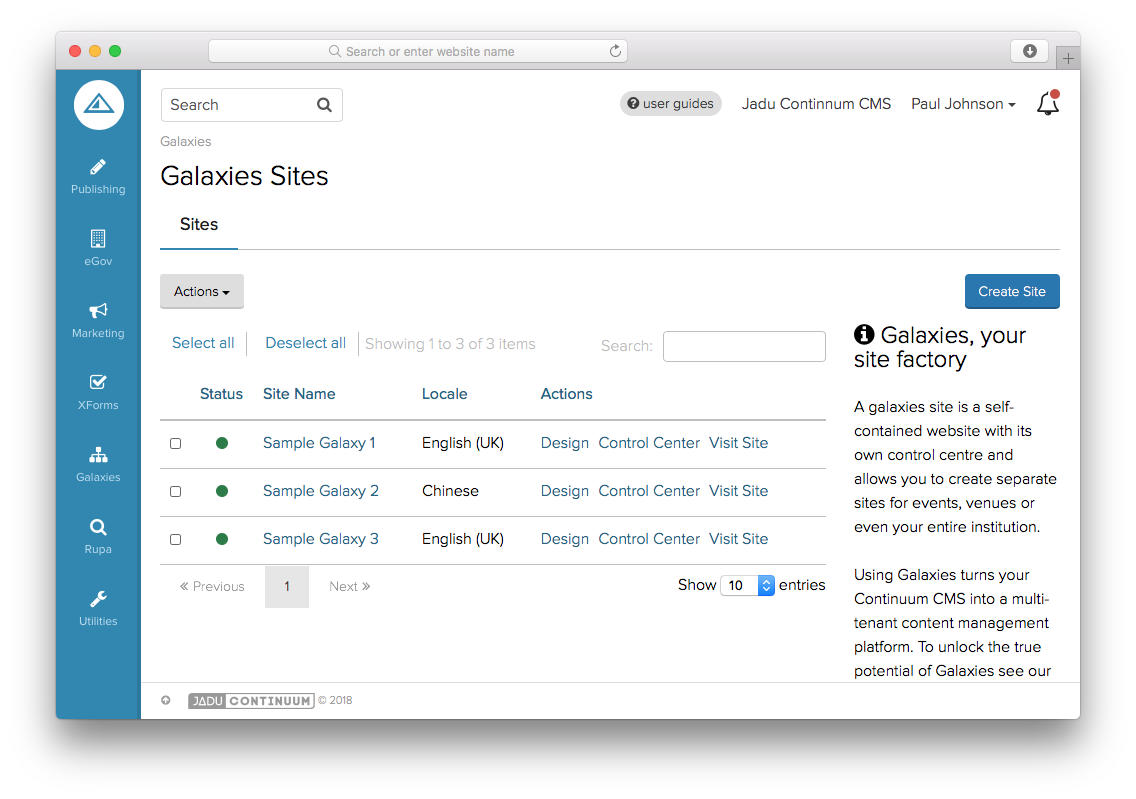The width and height of the screenshot is (1136, 799).
Task: Click the Jadu logo at sidebar top
Action: point(98,104)
